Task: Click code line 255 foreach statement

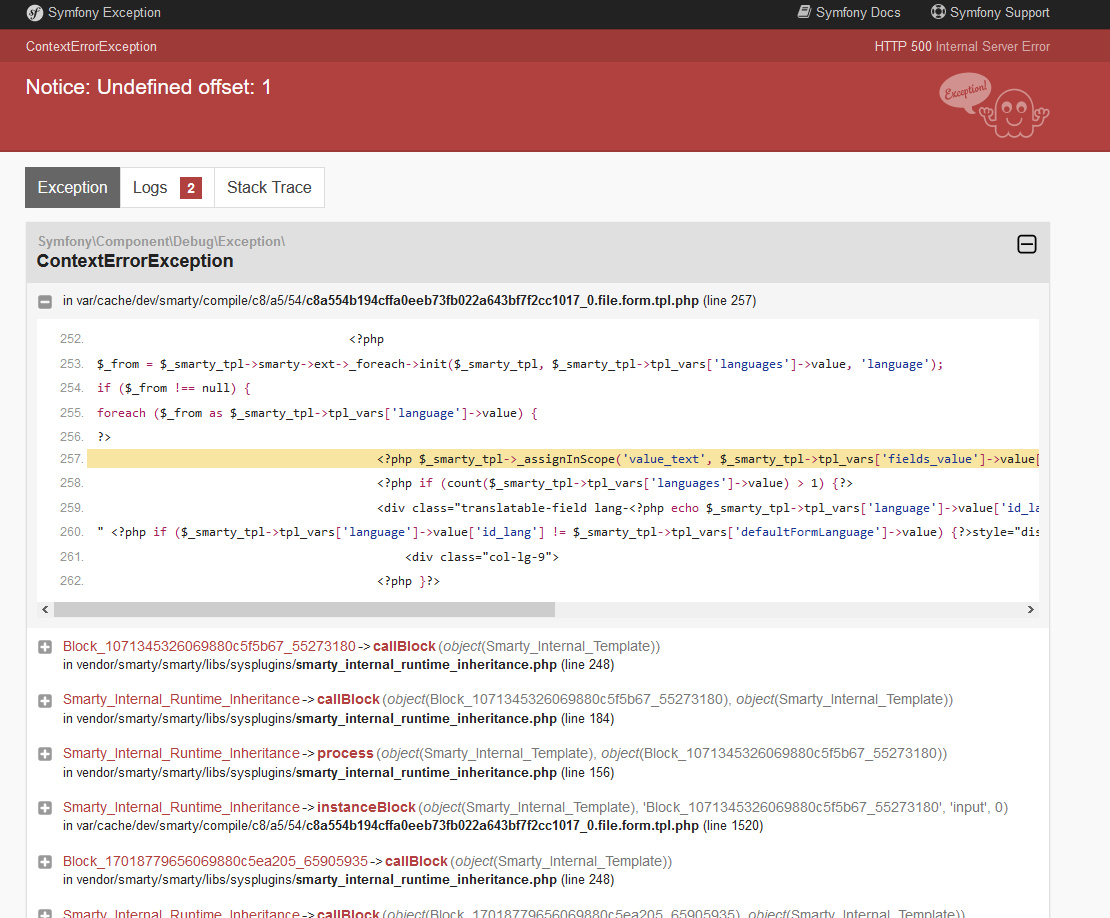Action: [x=317, y=413]
